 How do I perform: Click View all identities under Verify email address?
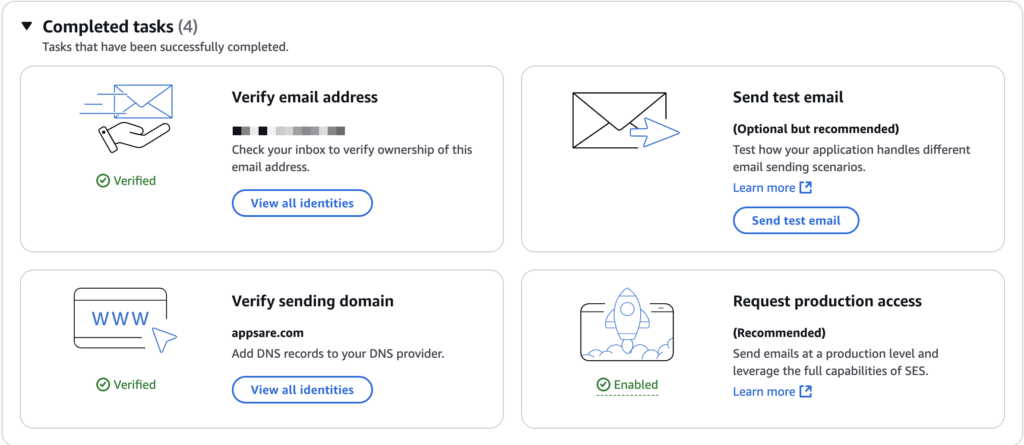302,203
